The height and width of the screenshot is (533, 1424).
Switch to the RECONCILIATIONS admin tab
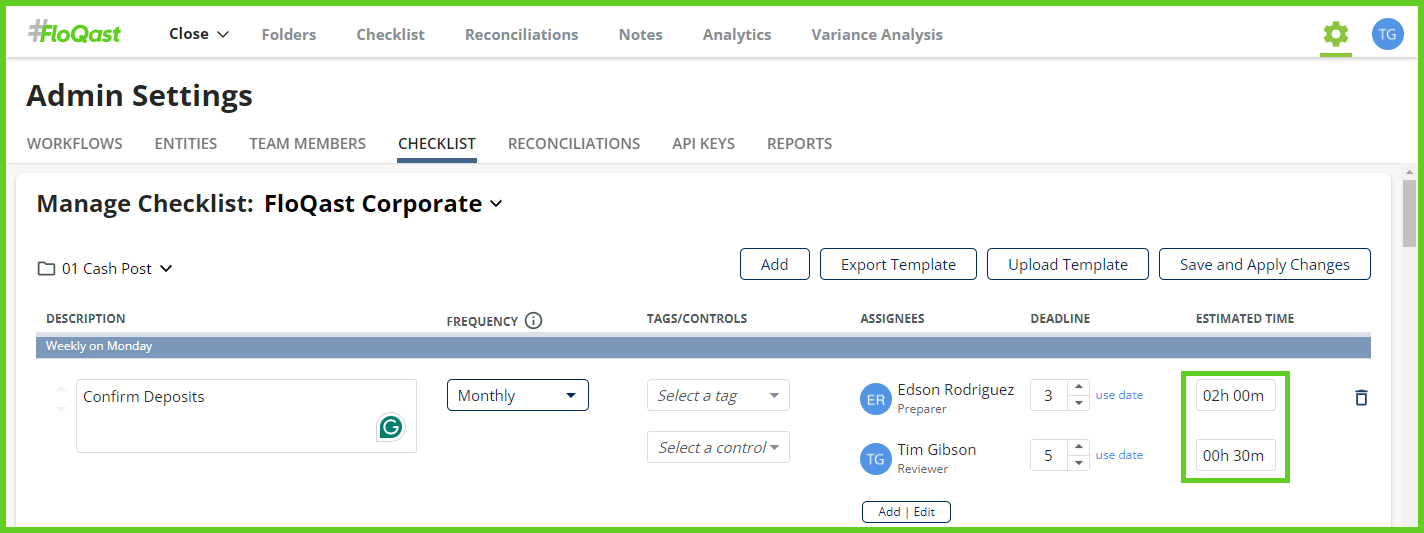(574, 143)
